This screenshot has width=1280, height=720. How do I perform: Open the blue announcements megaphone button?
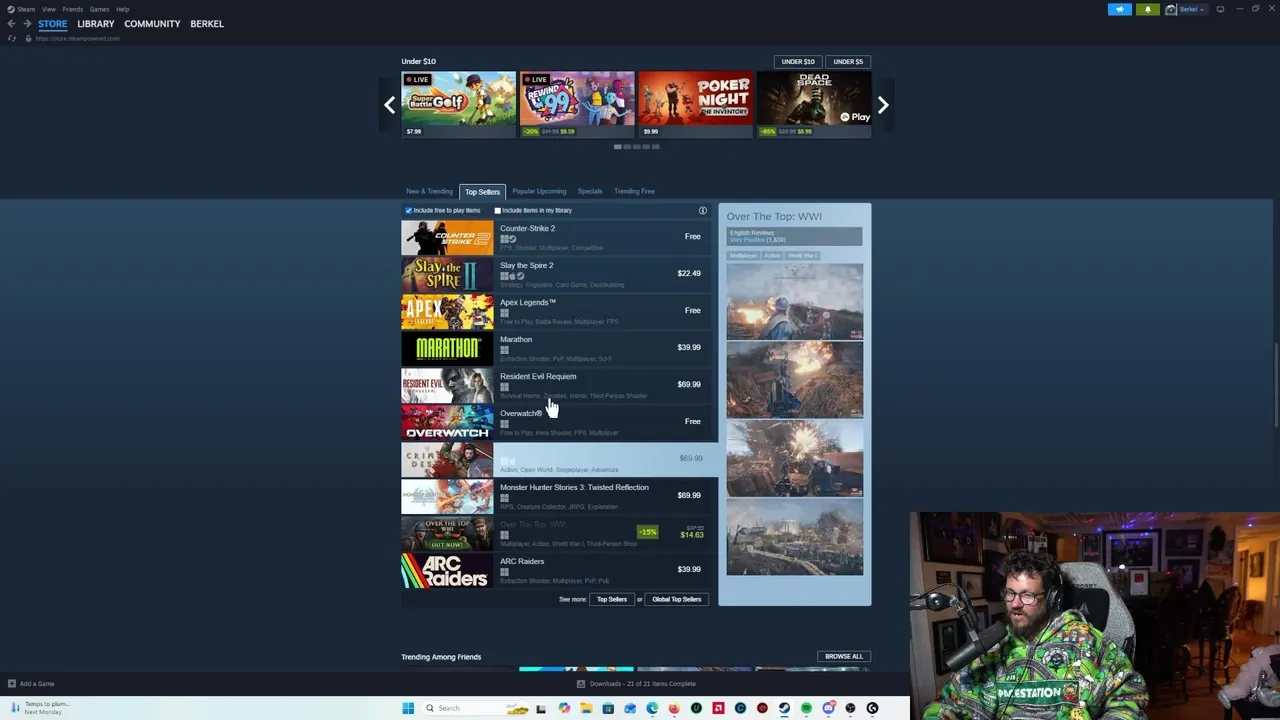click(x=1120, y=9)
